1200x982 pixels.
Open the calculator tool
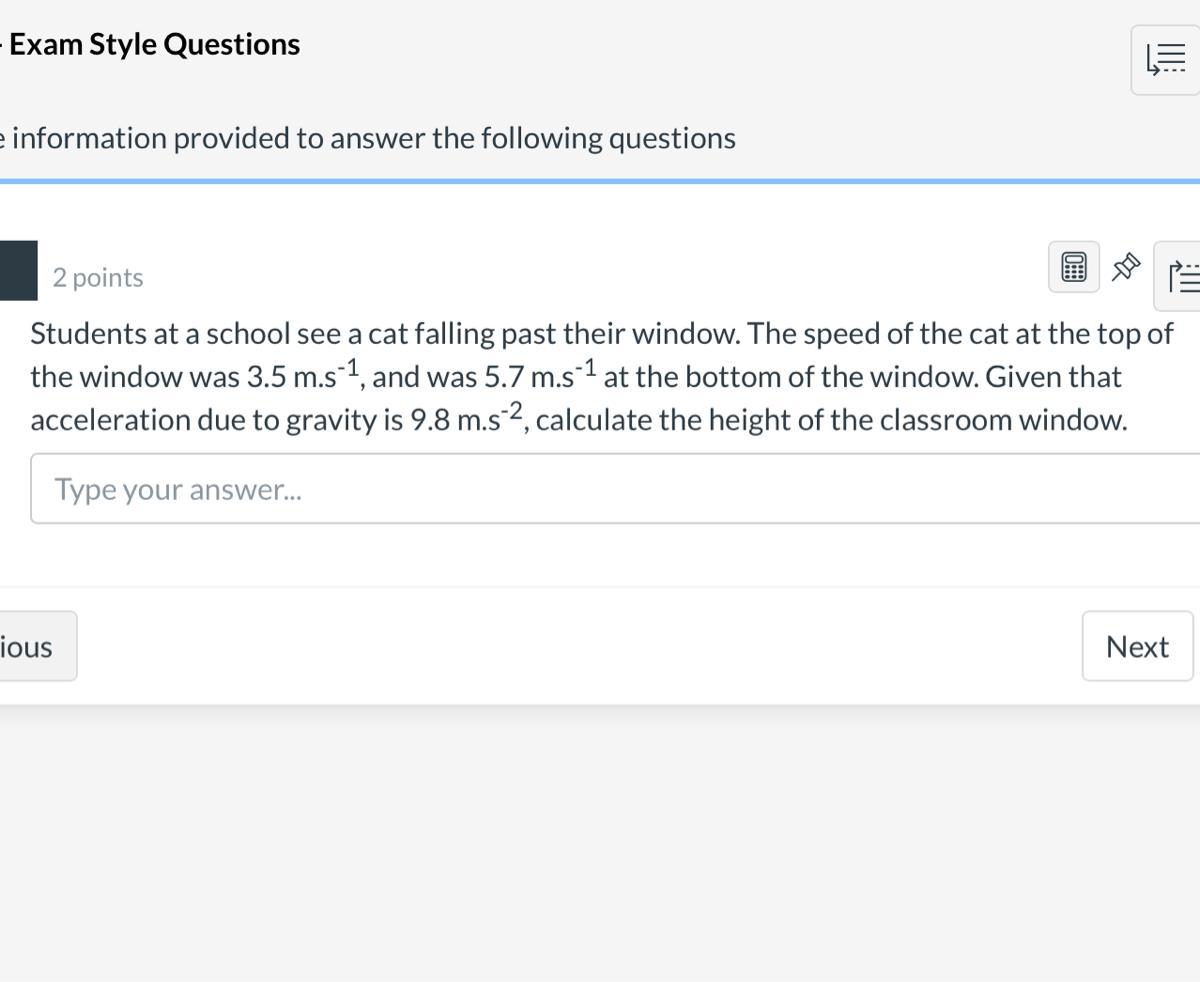tap(1074, 267)
